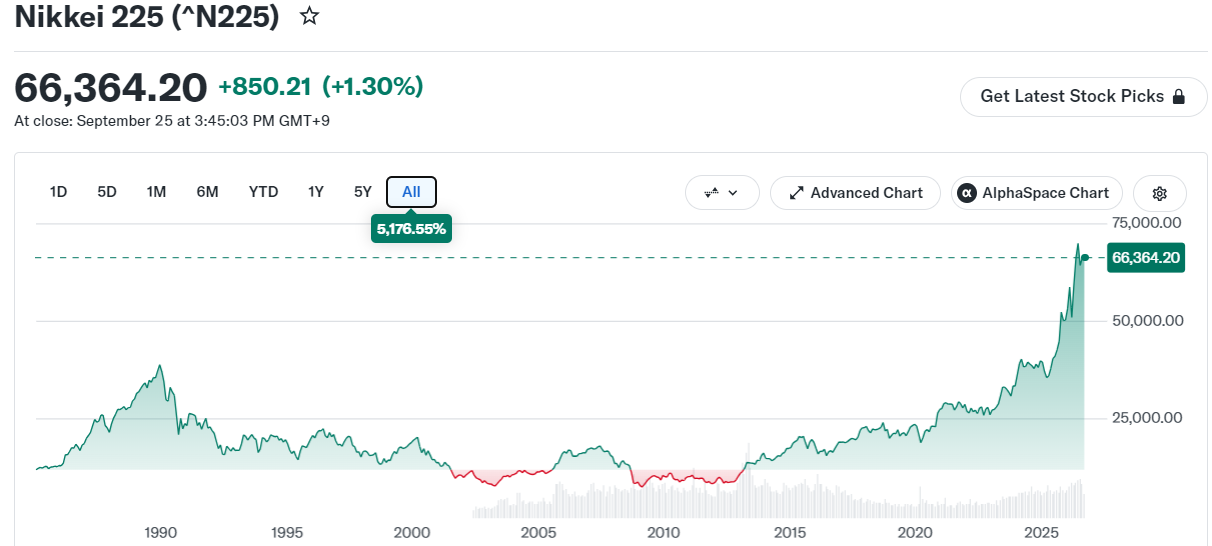This screenshot has height=546, width=1212.
Task: Click the 50,000.00 axis label
Action: click(x=1148, y=321)
